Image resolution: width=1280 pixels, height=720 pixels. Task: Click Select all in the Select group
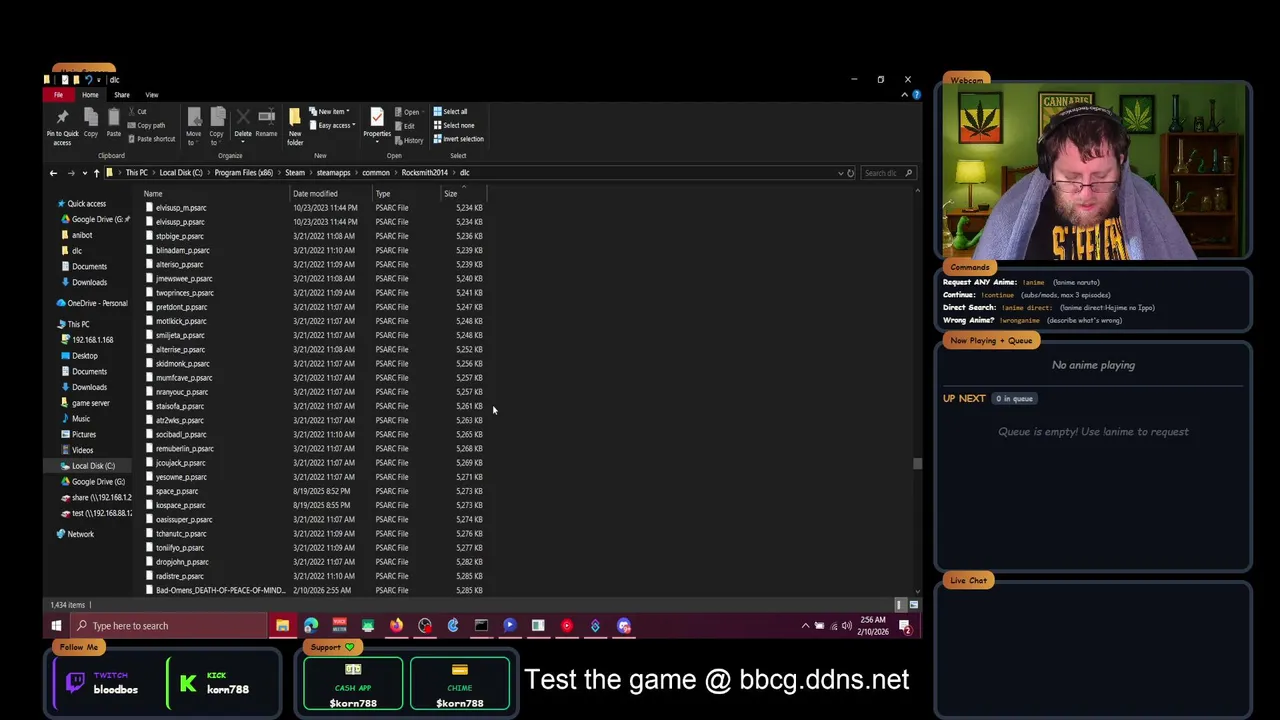451,111
